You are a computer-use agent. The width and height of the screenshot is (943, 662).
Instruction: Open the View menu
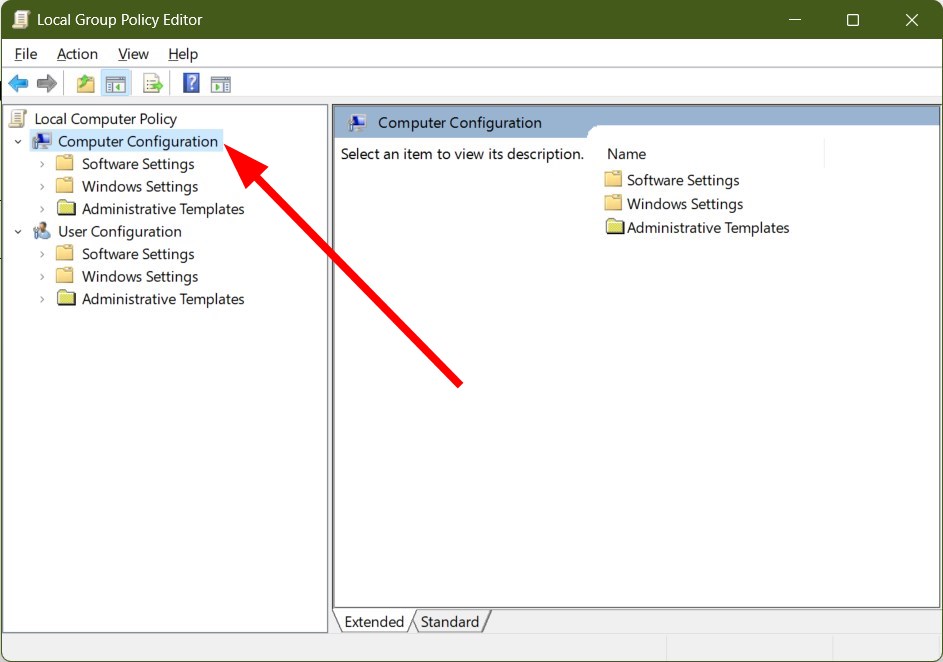point(133,54)
